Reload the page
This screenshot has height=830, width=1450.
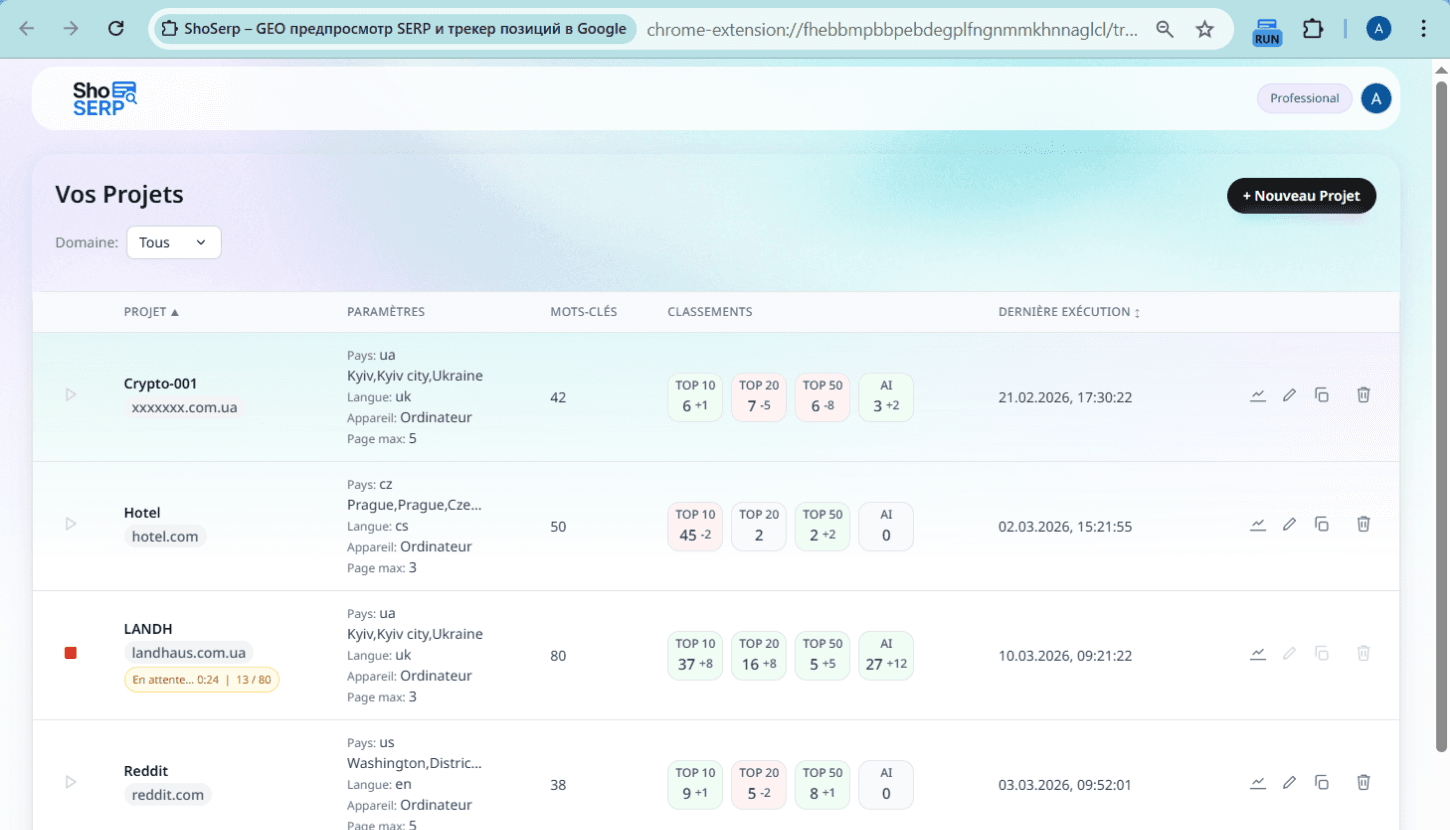coord(116,29)
